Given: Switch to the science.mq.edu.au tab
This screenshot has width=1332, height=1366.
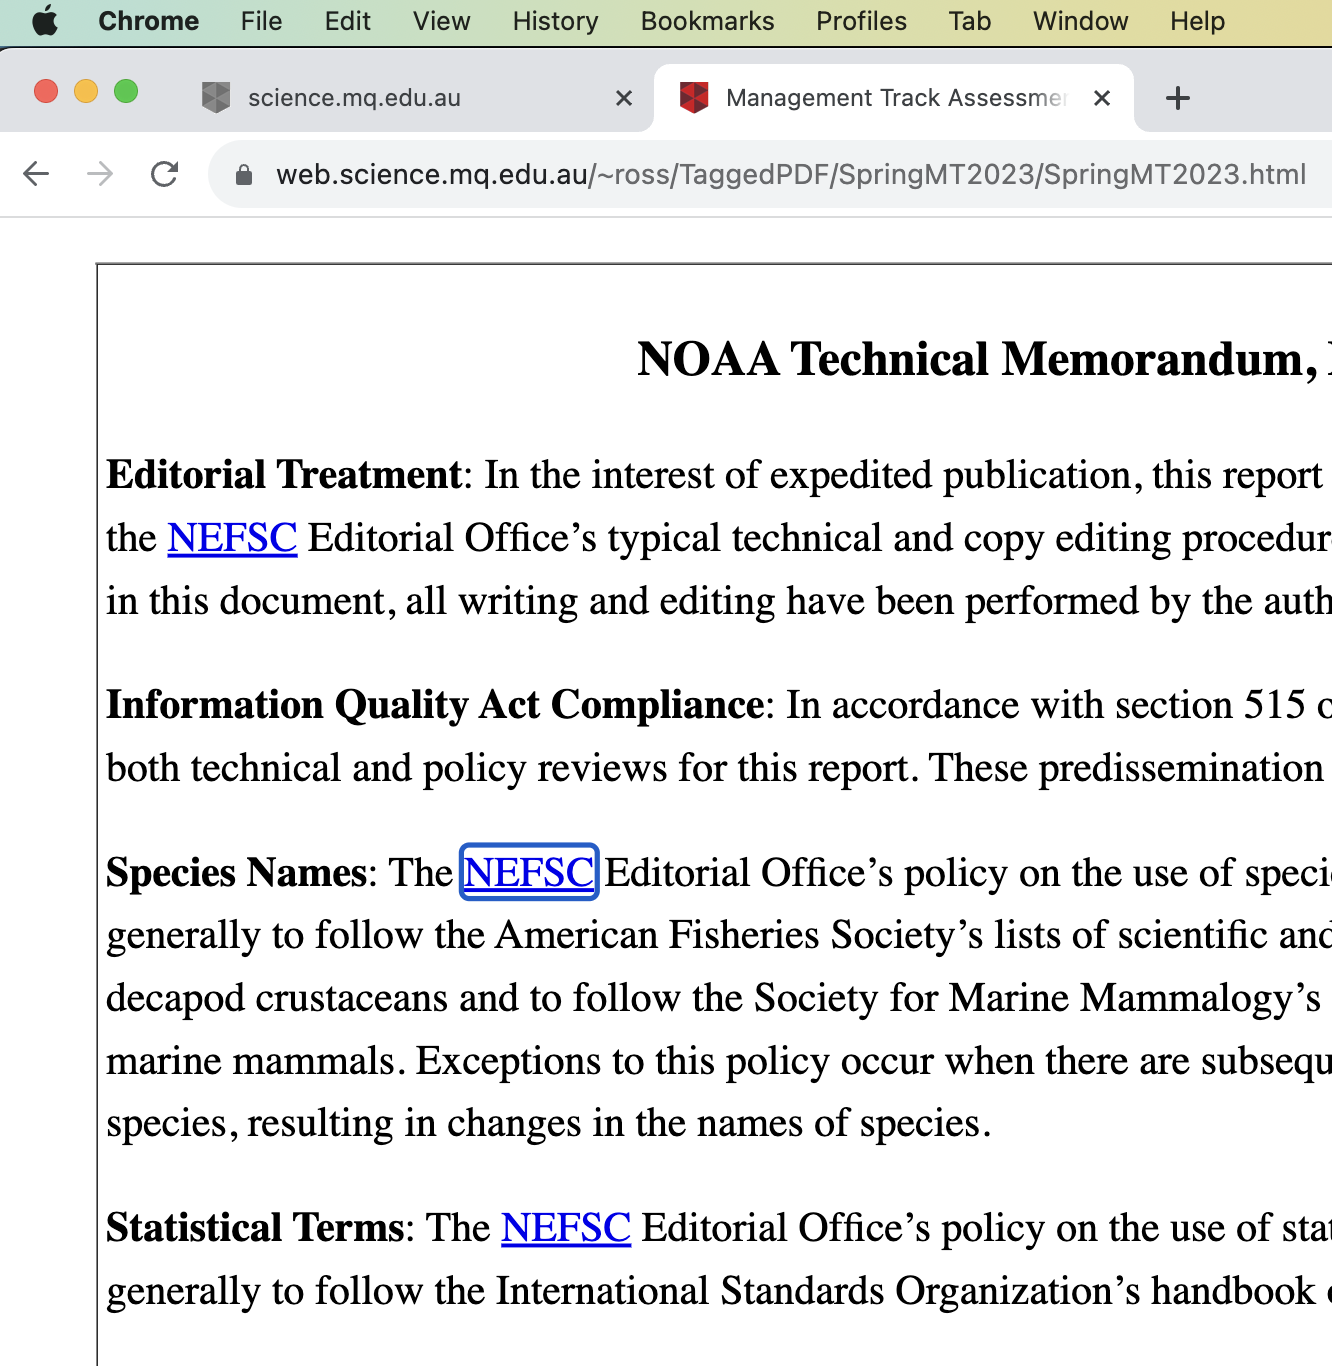Looking at the screenshot, I should coord(400,98).
